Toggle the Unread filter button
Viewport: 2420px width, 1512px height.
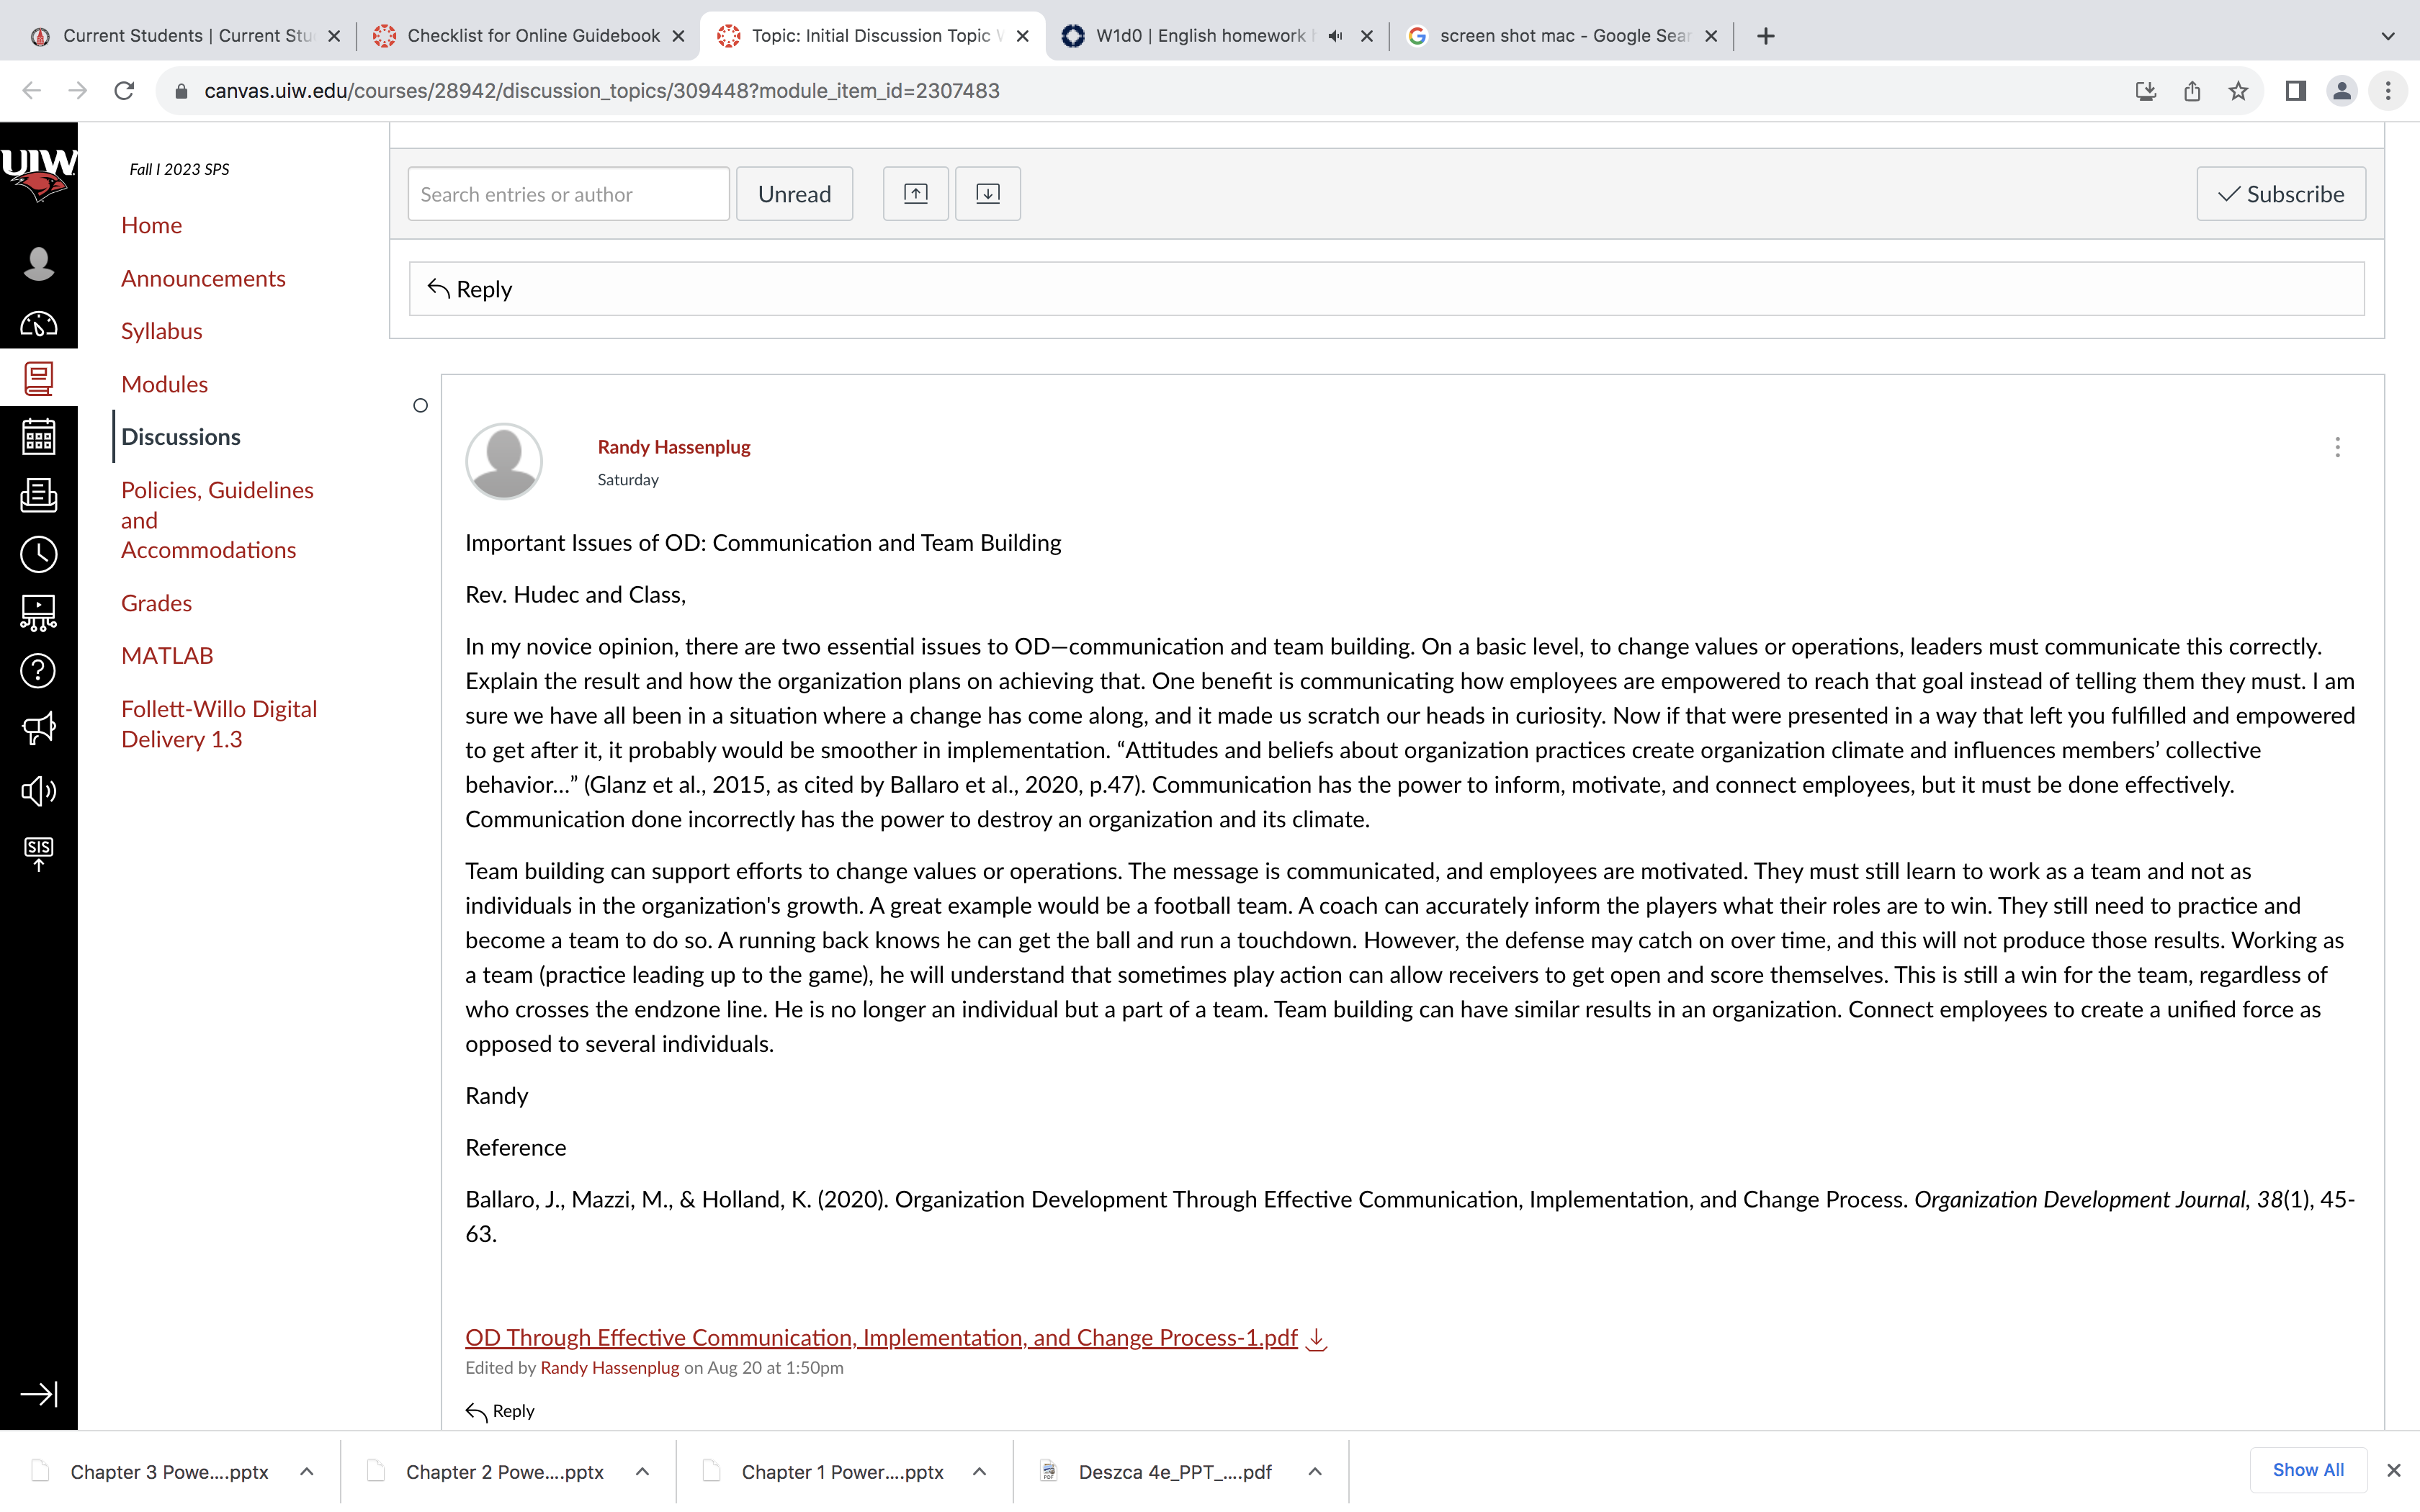[x=794, y=194]
